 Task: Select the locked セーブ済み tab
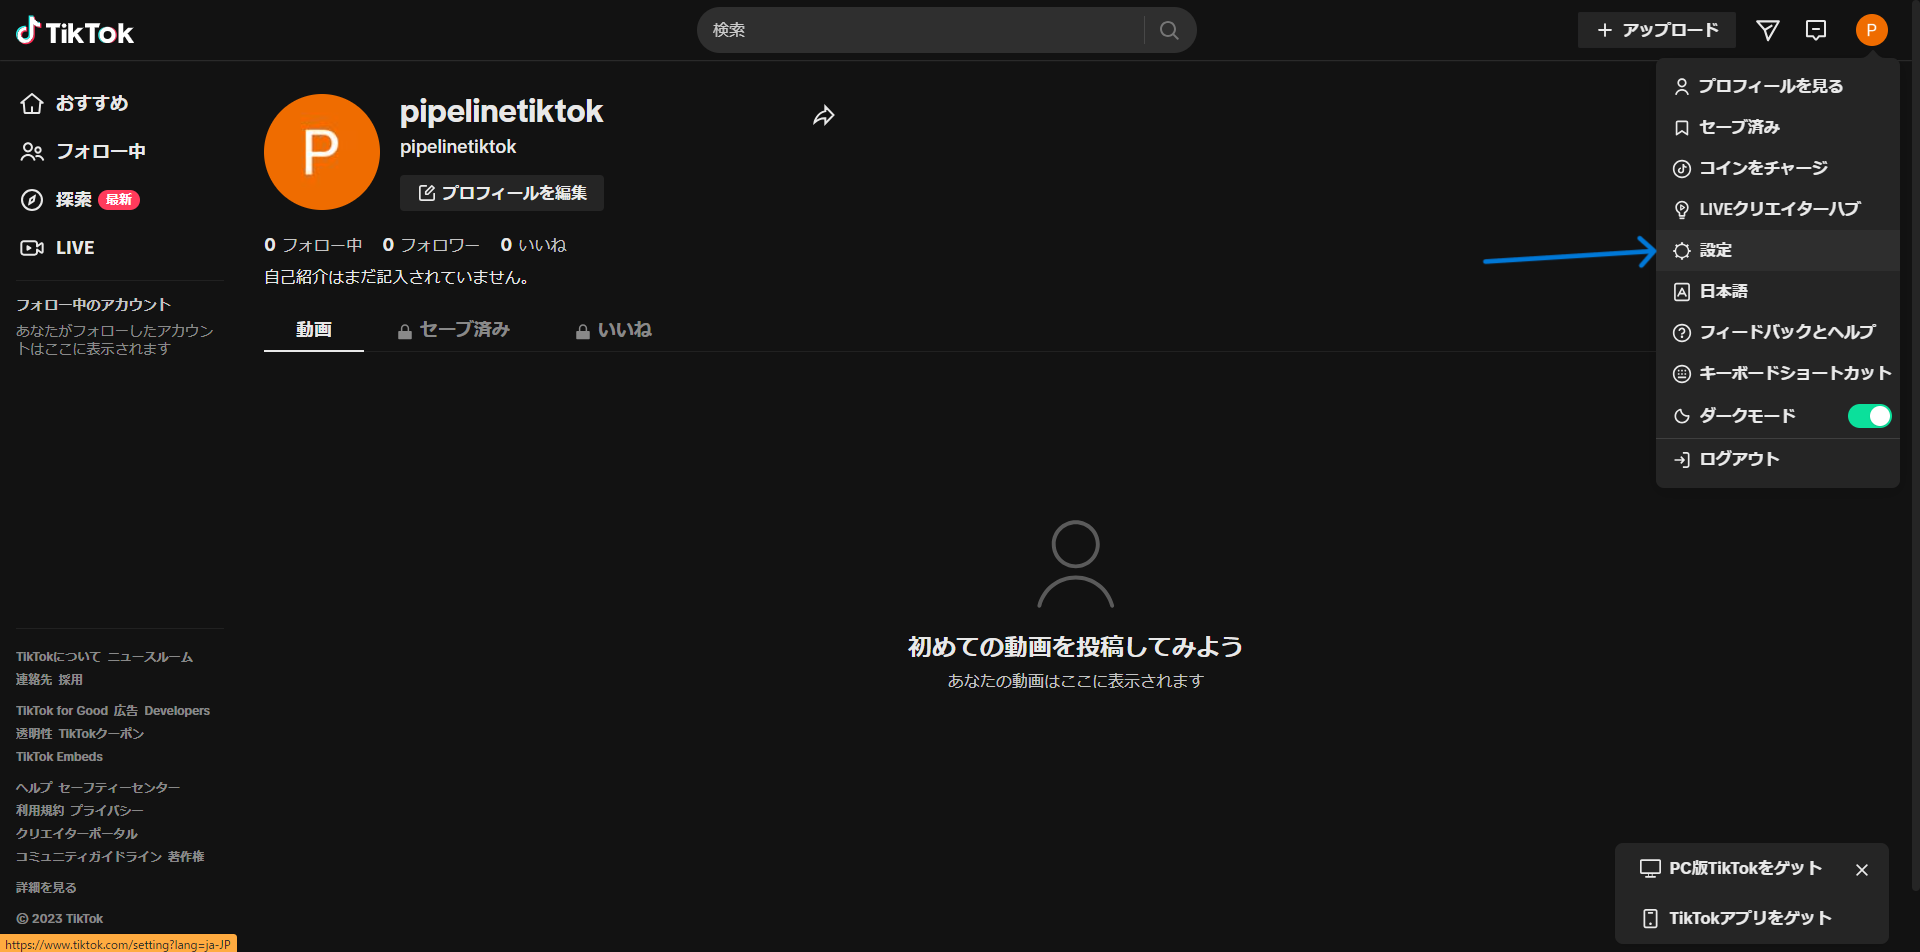point(454,330)
